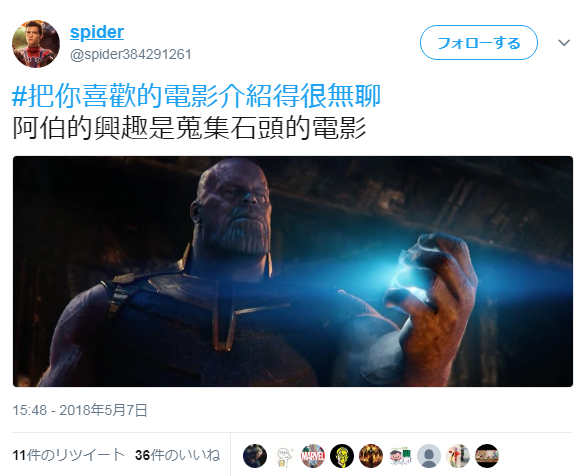
Task: Open the spider display name link
Action: pos(97,33)
